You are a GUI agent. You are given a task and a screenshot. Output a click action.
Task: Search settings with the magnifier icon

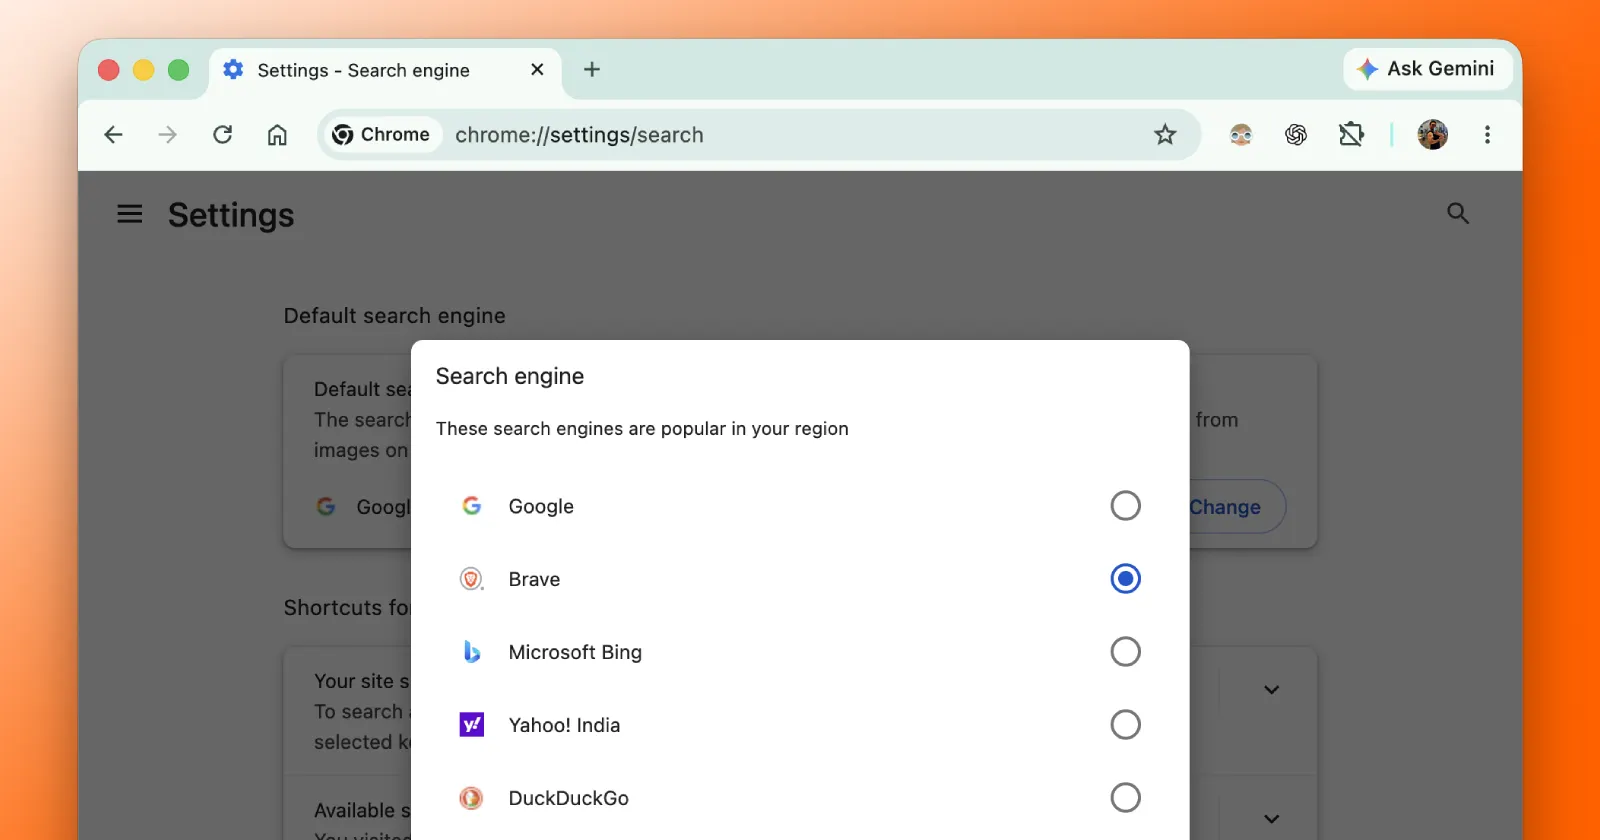1458,213
